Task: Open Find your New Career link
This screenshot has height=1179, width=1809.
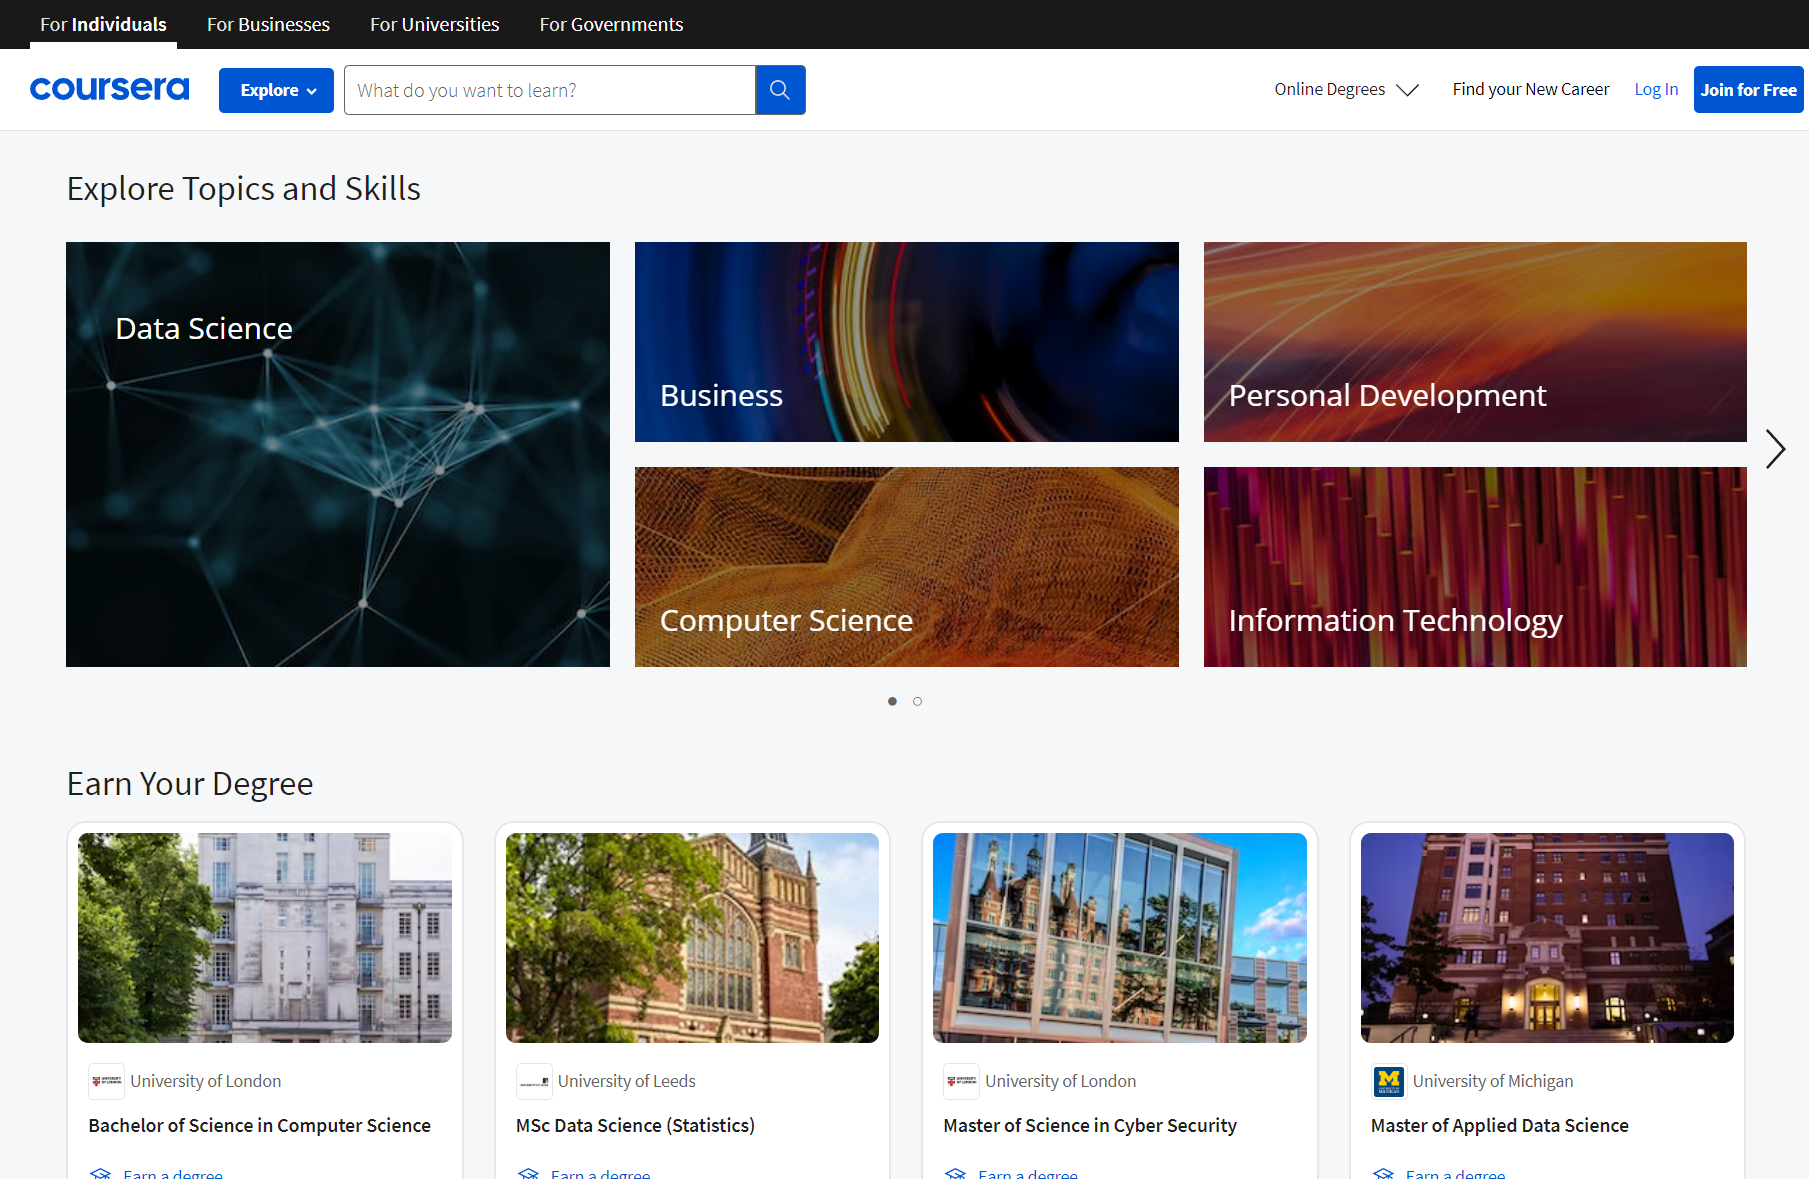Action: pos(1530,90)
